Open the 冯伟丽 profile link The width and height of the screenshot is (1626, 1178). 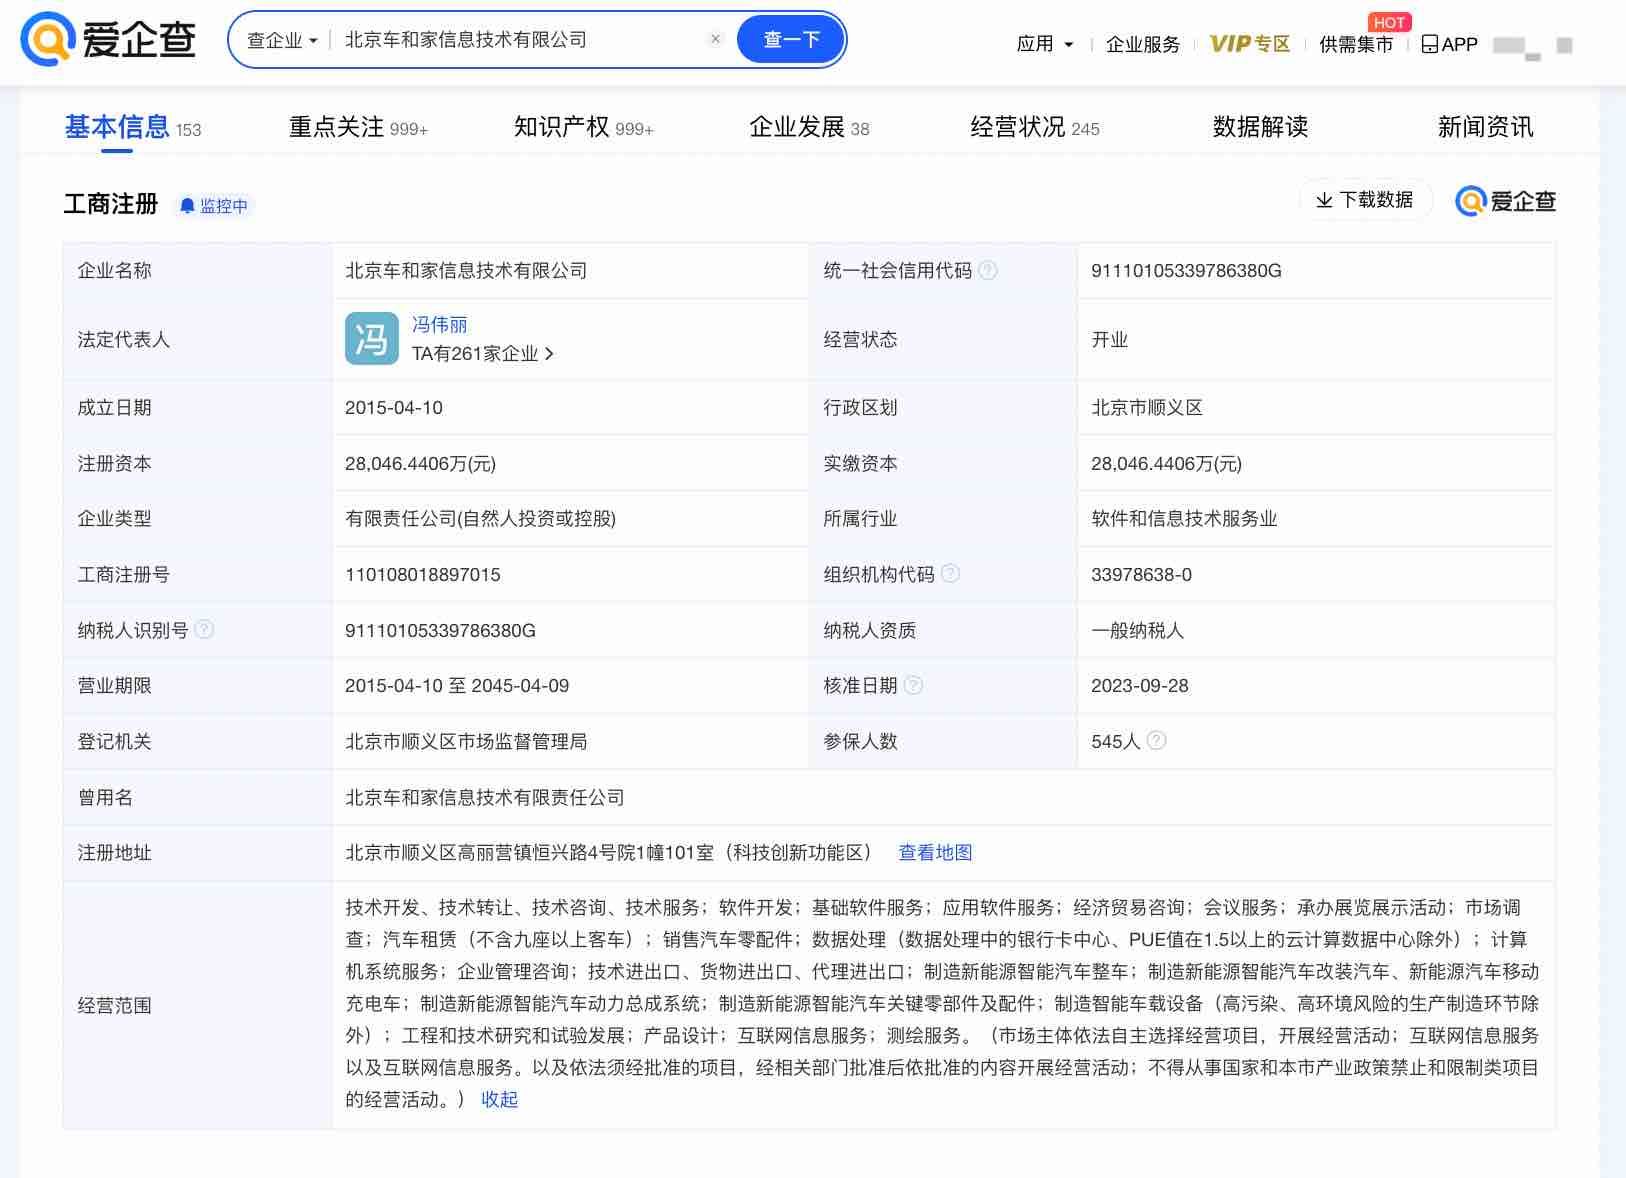pyautogui.click(x=440, y=325)
